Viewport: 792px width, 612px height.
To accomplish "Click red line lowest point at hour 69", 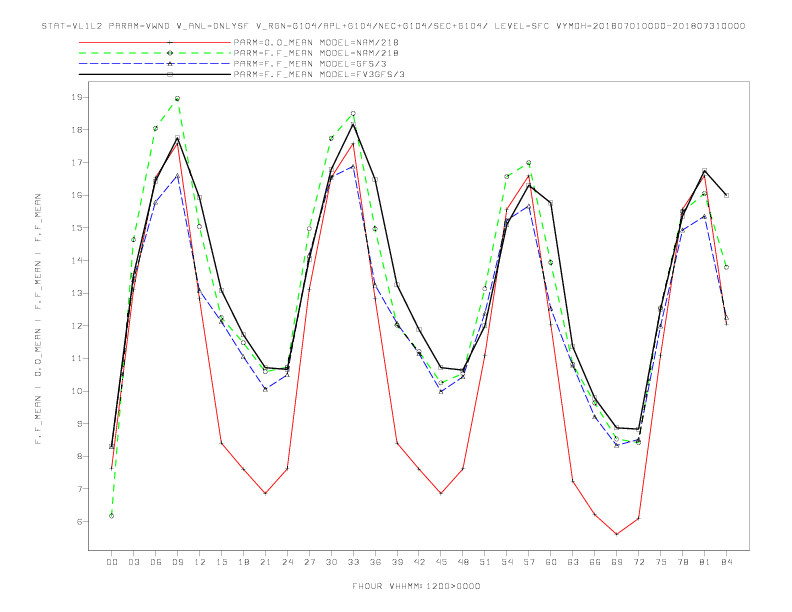I will [617, 534].
